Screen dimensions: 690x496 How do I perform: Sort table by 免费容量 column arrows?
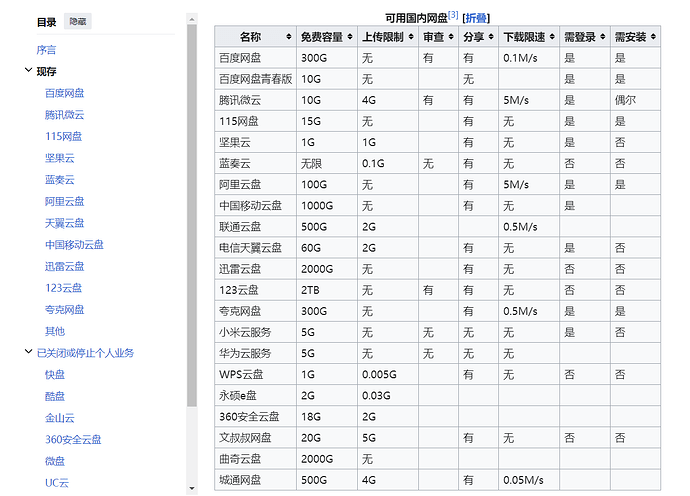pos(350,37)
